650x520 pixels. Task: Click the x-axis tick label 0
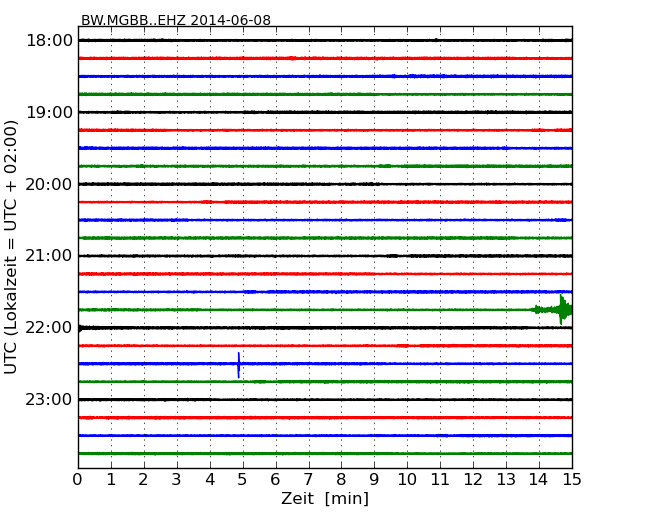[78, 480]
